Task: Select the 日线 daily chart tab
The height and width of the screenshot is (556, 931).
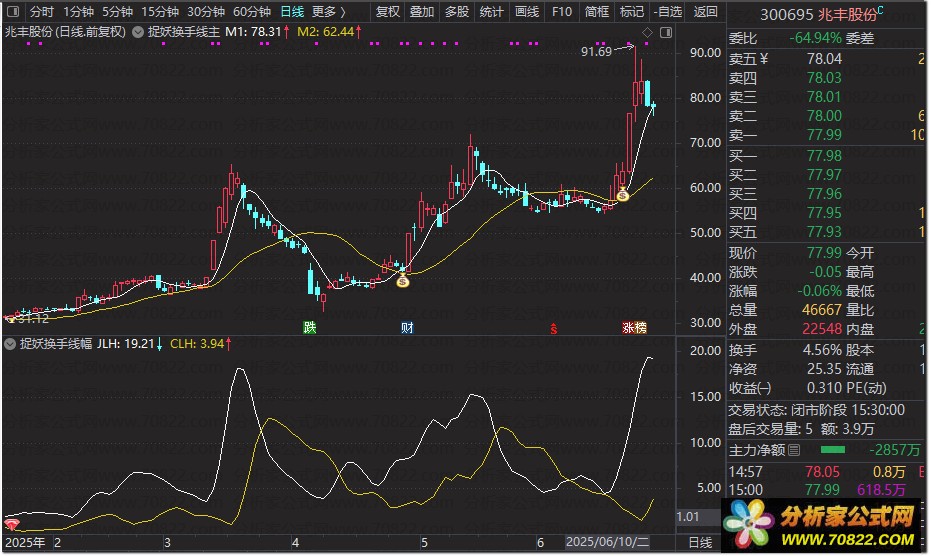Action: (x=292, y=11)
